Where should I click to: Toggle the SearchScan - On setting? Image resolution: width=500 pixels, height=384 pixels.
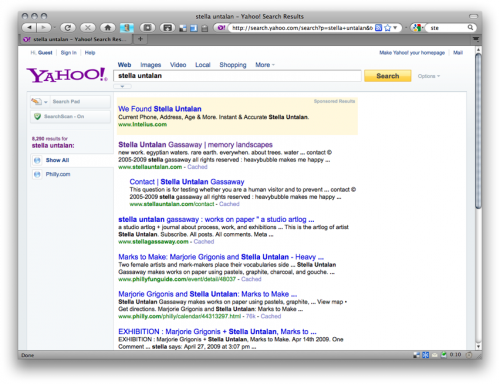(x=70, y=117)
